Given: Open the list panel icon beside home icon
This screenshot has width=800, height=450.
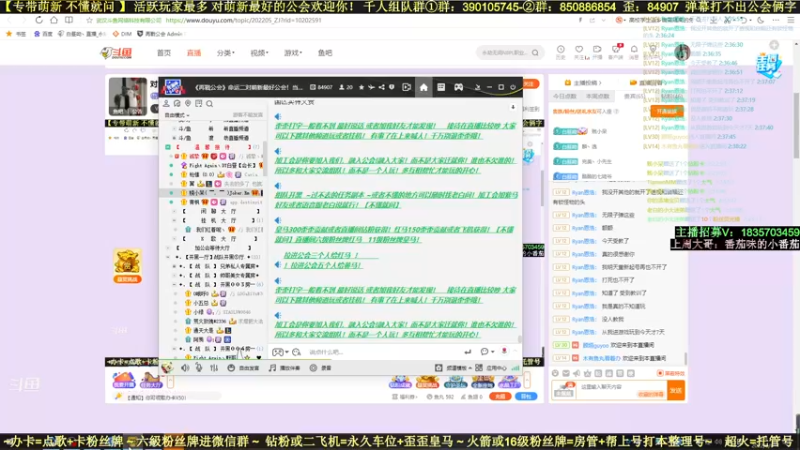Looking at the screenshot, I should [441, 87].
